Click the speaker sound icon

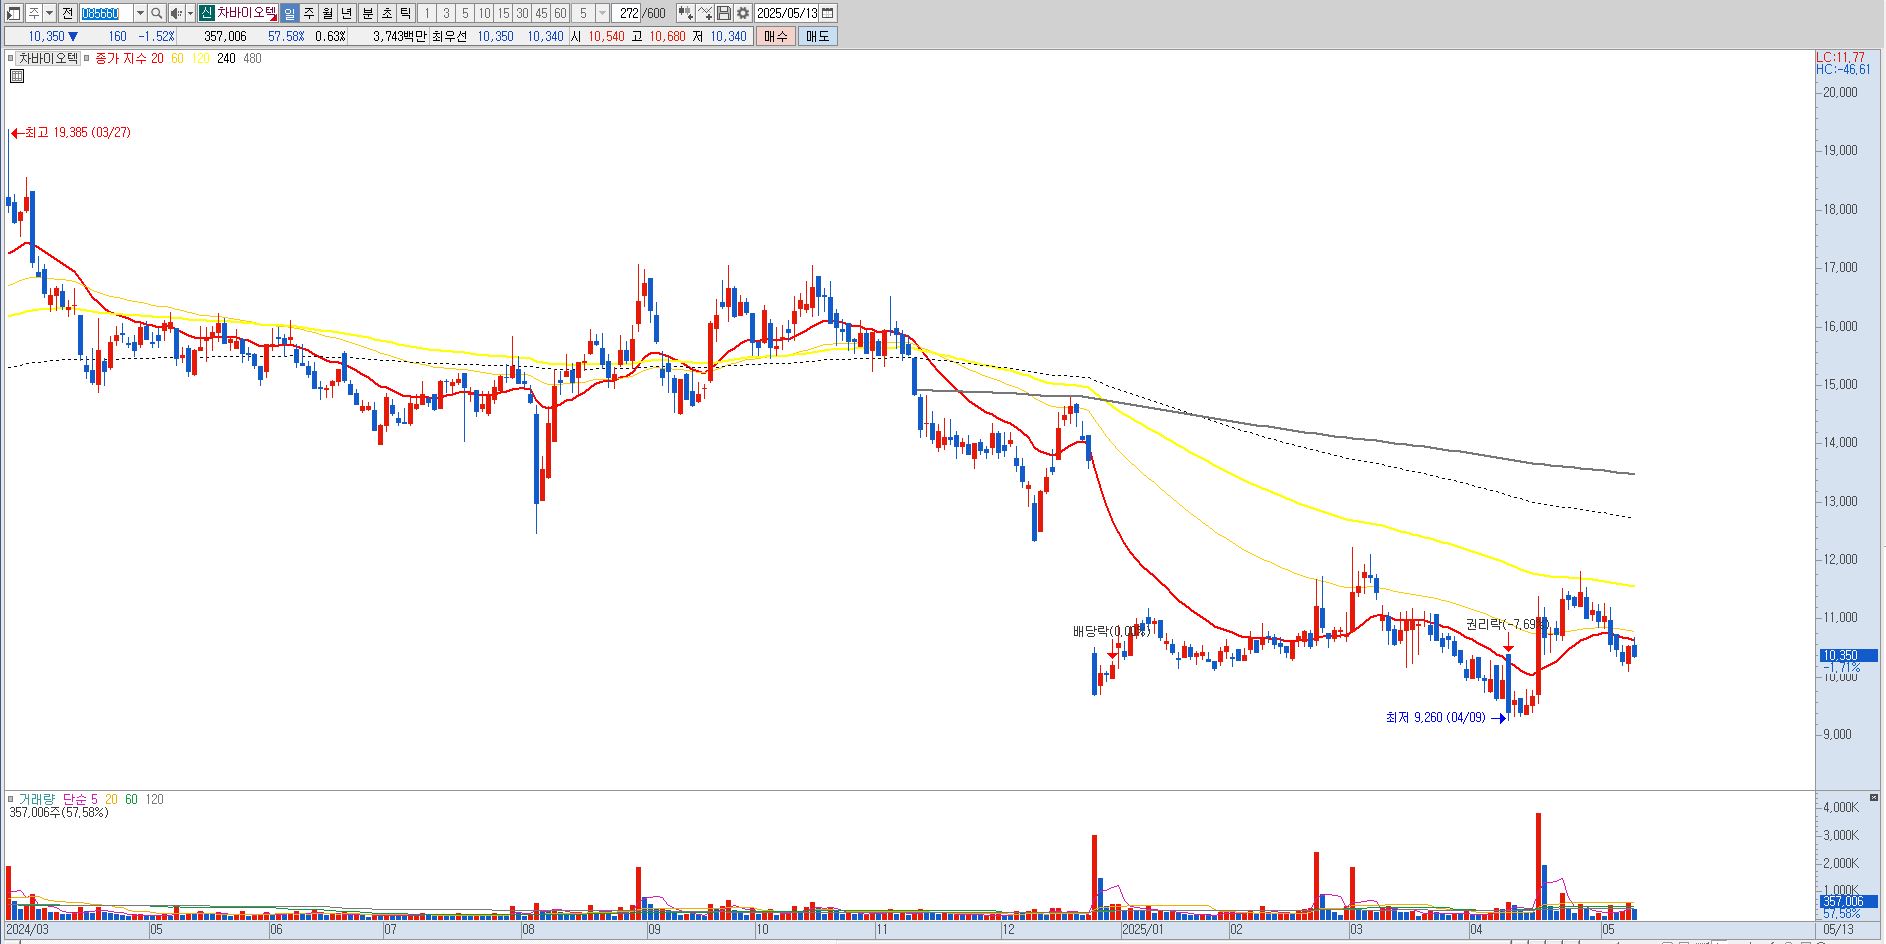[176, 13]
